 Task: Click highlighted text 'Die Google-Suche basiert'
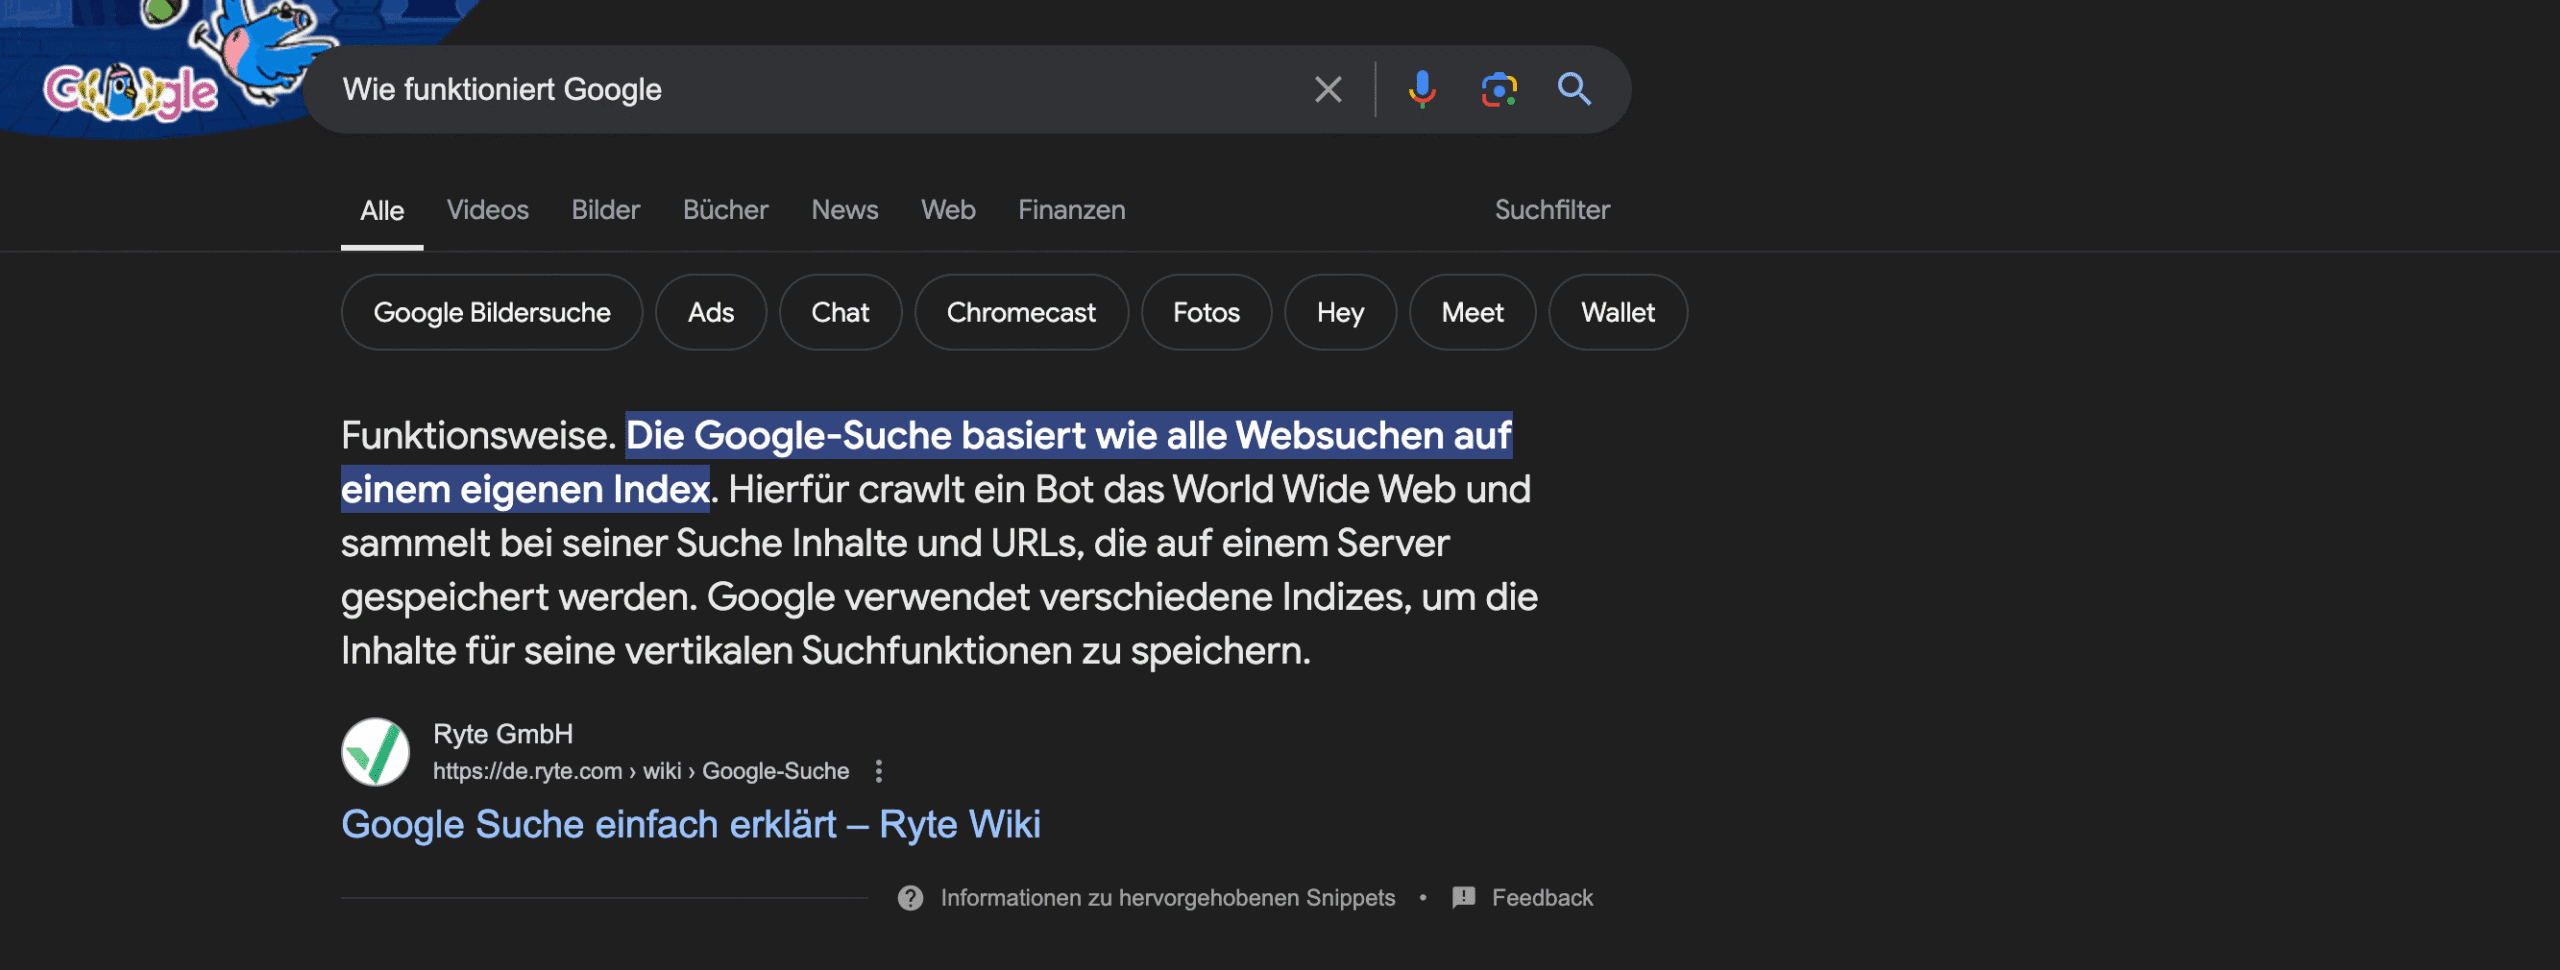pos(855,436)
